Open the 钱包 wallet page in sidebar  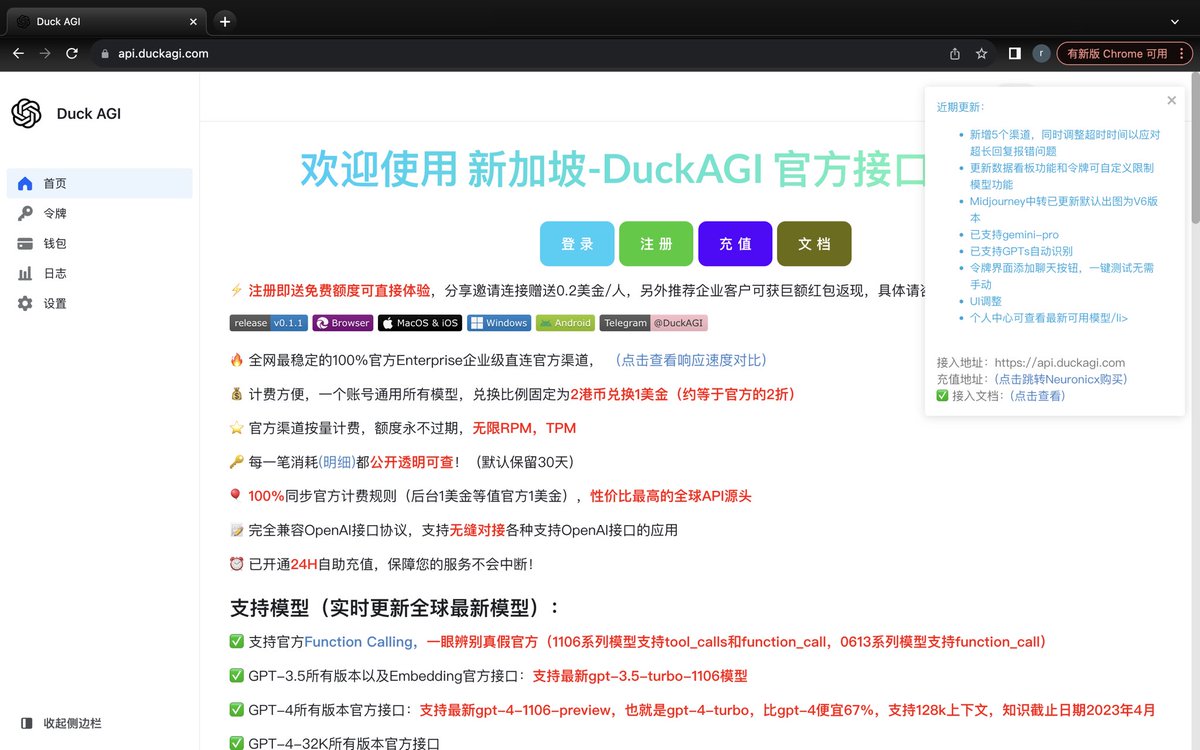pyautogui.click(x=99, y=243)
